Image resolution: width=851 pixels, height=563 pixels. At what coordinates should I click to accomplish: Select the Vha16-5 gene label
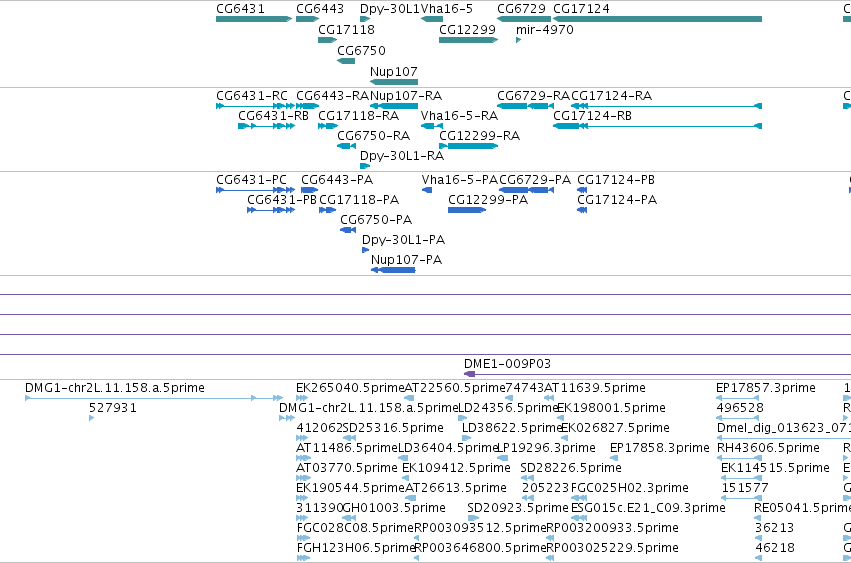[447, 9]
